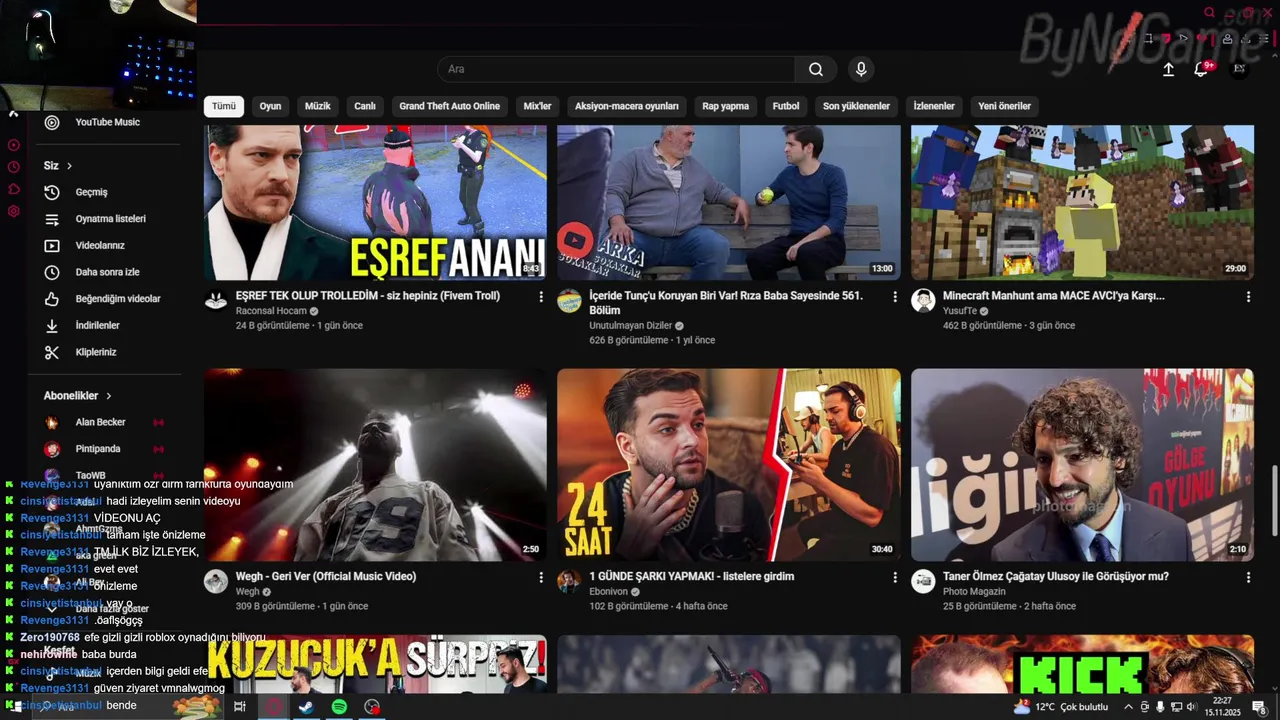This screenshot has height=720, width=1280.
Task: Select the Yeni öneriler chip
Action: (x=1004, y=106)
